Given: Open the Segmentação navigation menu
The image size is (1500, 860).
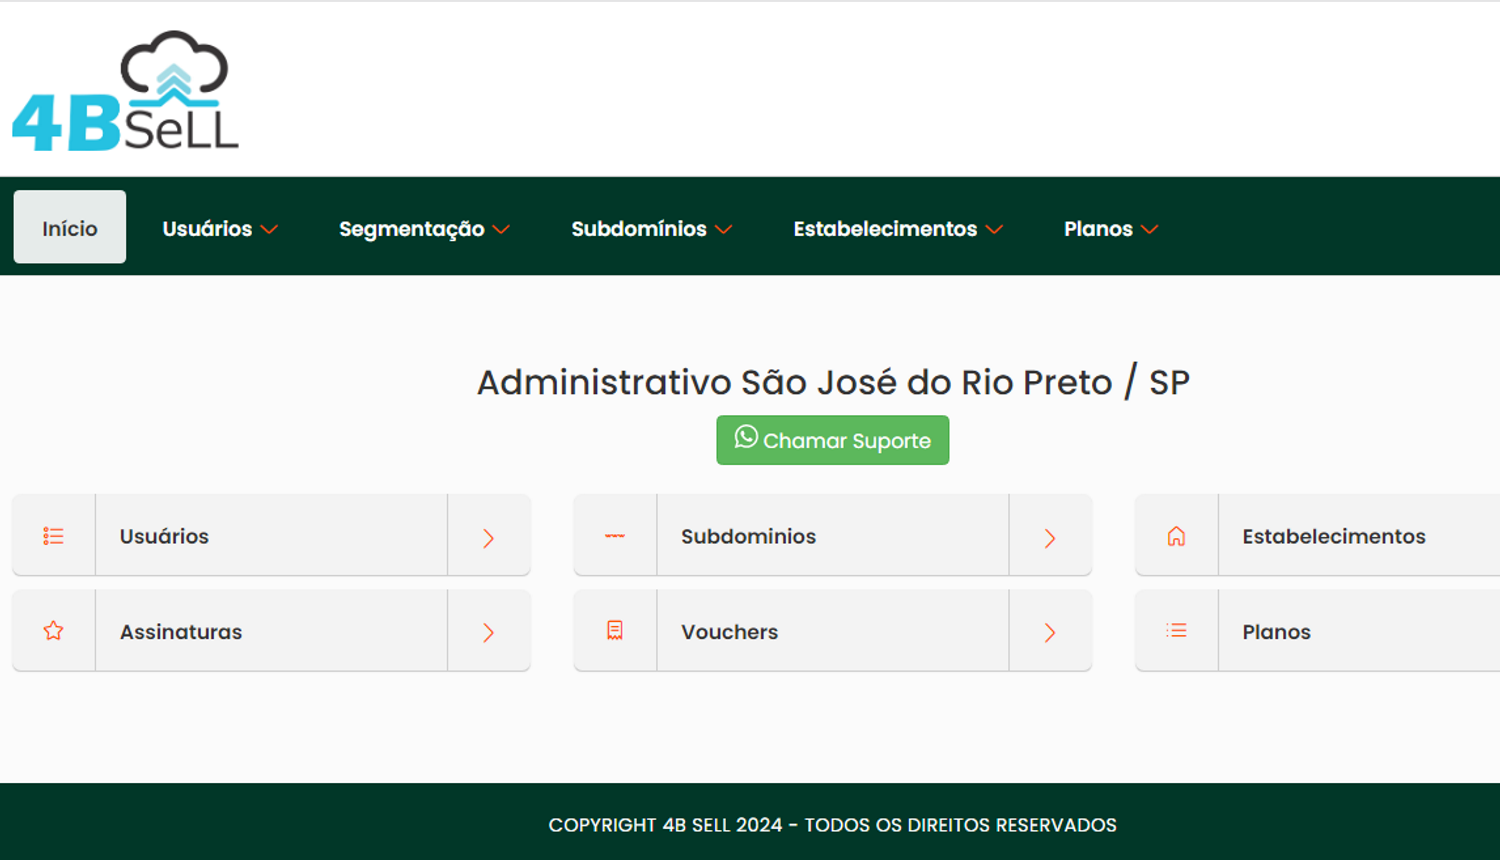Looking at the screenshot, I should [424, 229].
